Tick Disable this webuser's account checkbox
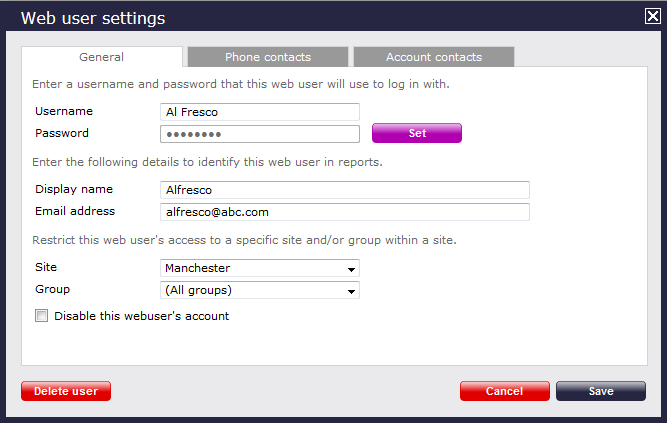667x423 pixels. tap(42, 316)
